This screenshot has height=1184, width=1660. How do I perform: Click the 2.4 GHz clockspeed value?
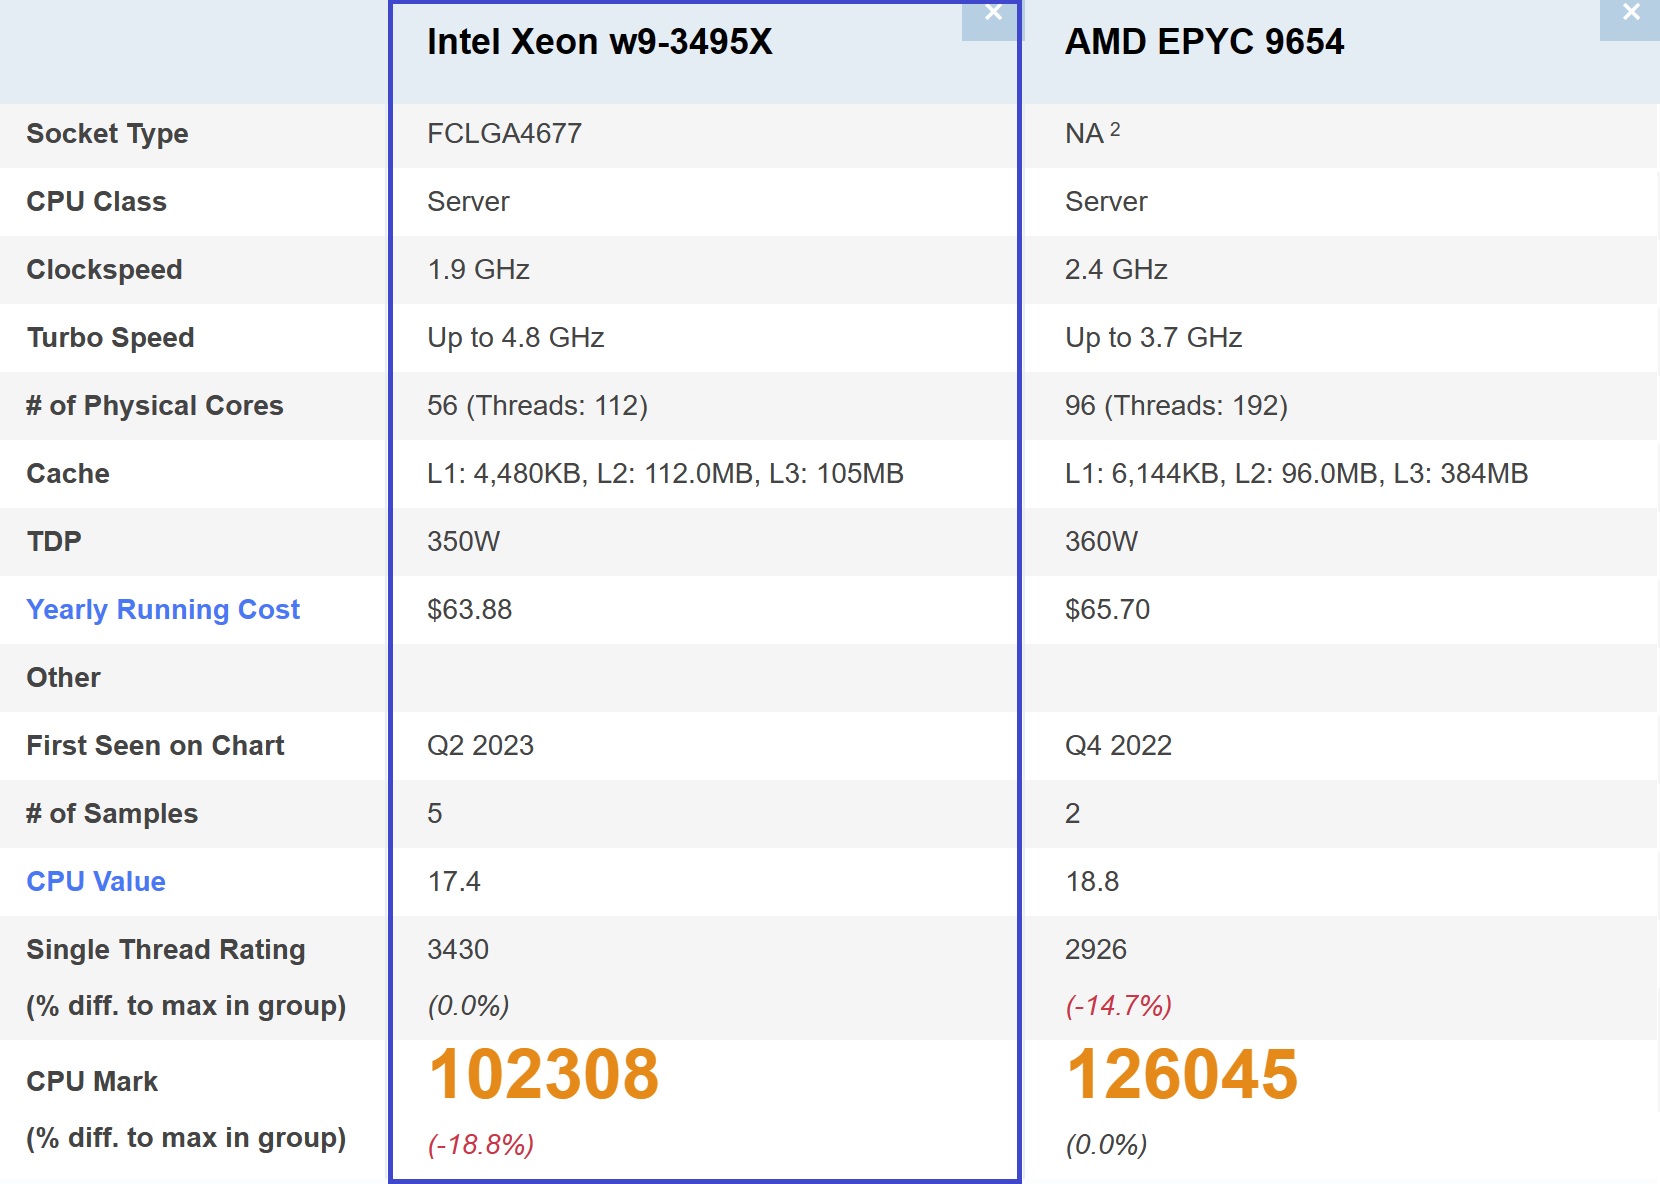click(1116, 269)
